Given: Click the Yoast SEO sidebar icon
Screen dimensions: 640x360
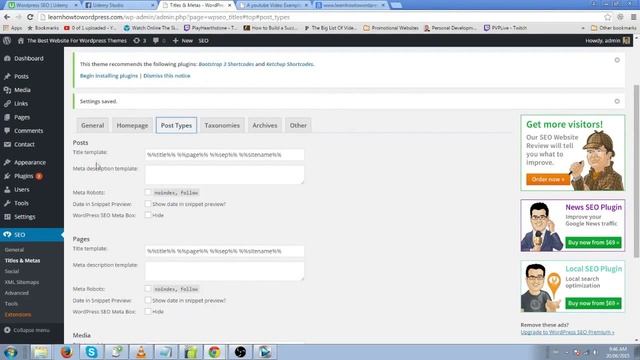Looking at the screenshot, I should [7, 235].
